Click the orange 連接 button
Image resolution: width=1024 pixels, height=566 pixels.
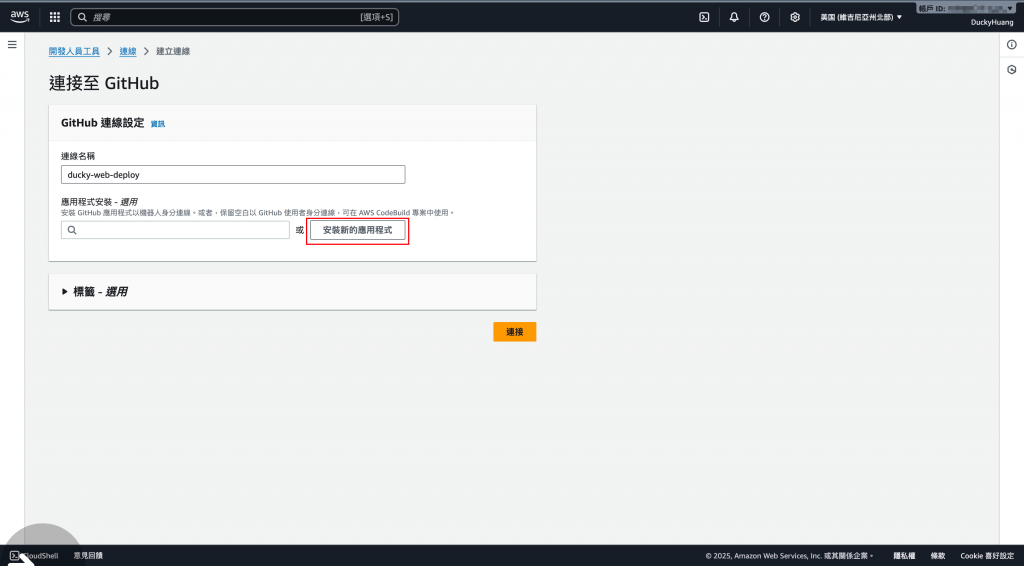(x=515, y=332)
